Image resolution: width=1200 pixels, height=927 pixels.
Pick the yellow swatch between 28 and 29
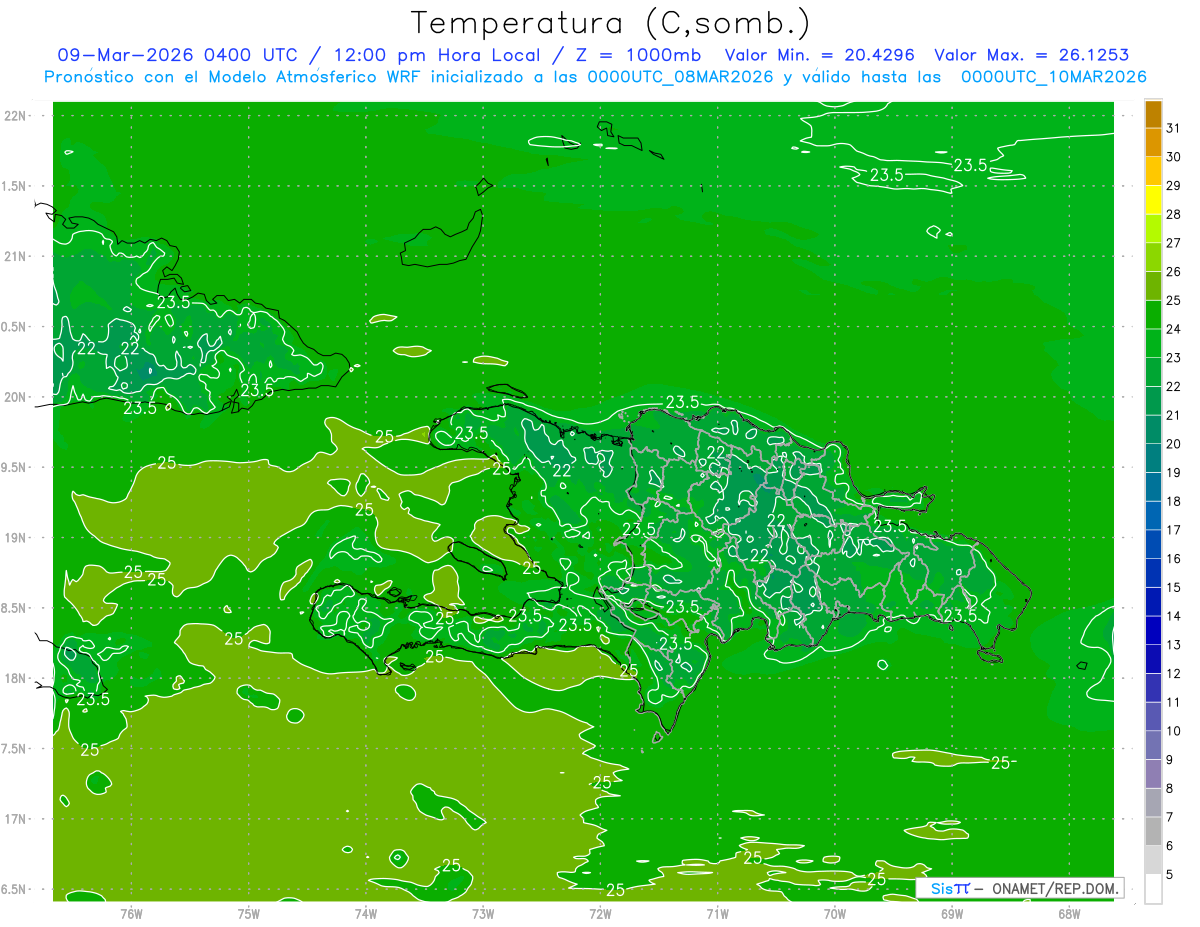point(1153,200)
